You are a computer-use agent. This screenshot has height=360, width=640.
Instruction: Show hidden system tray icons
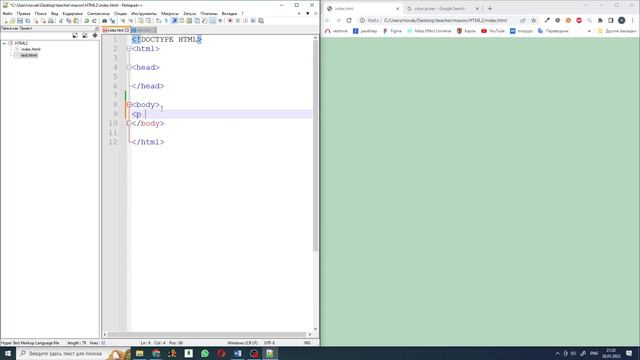click(x=557, y=353)
